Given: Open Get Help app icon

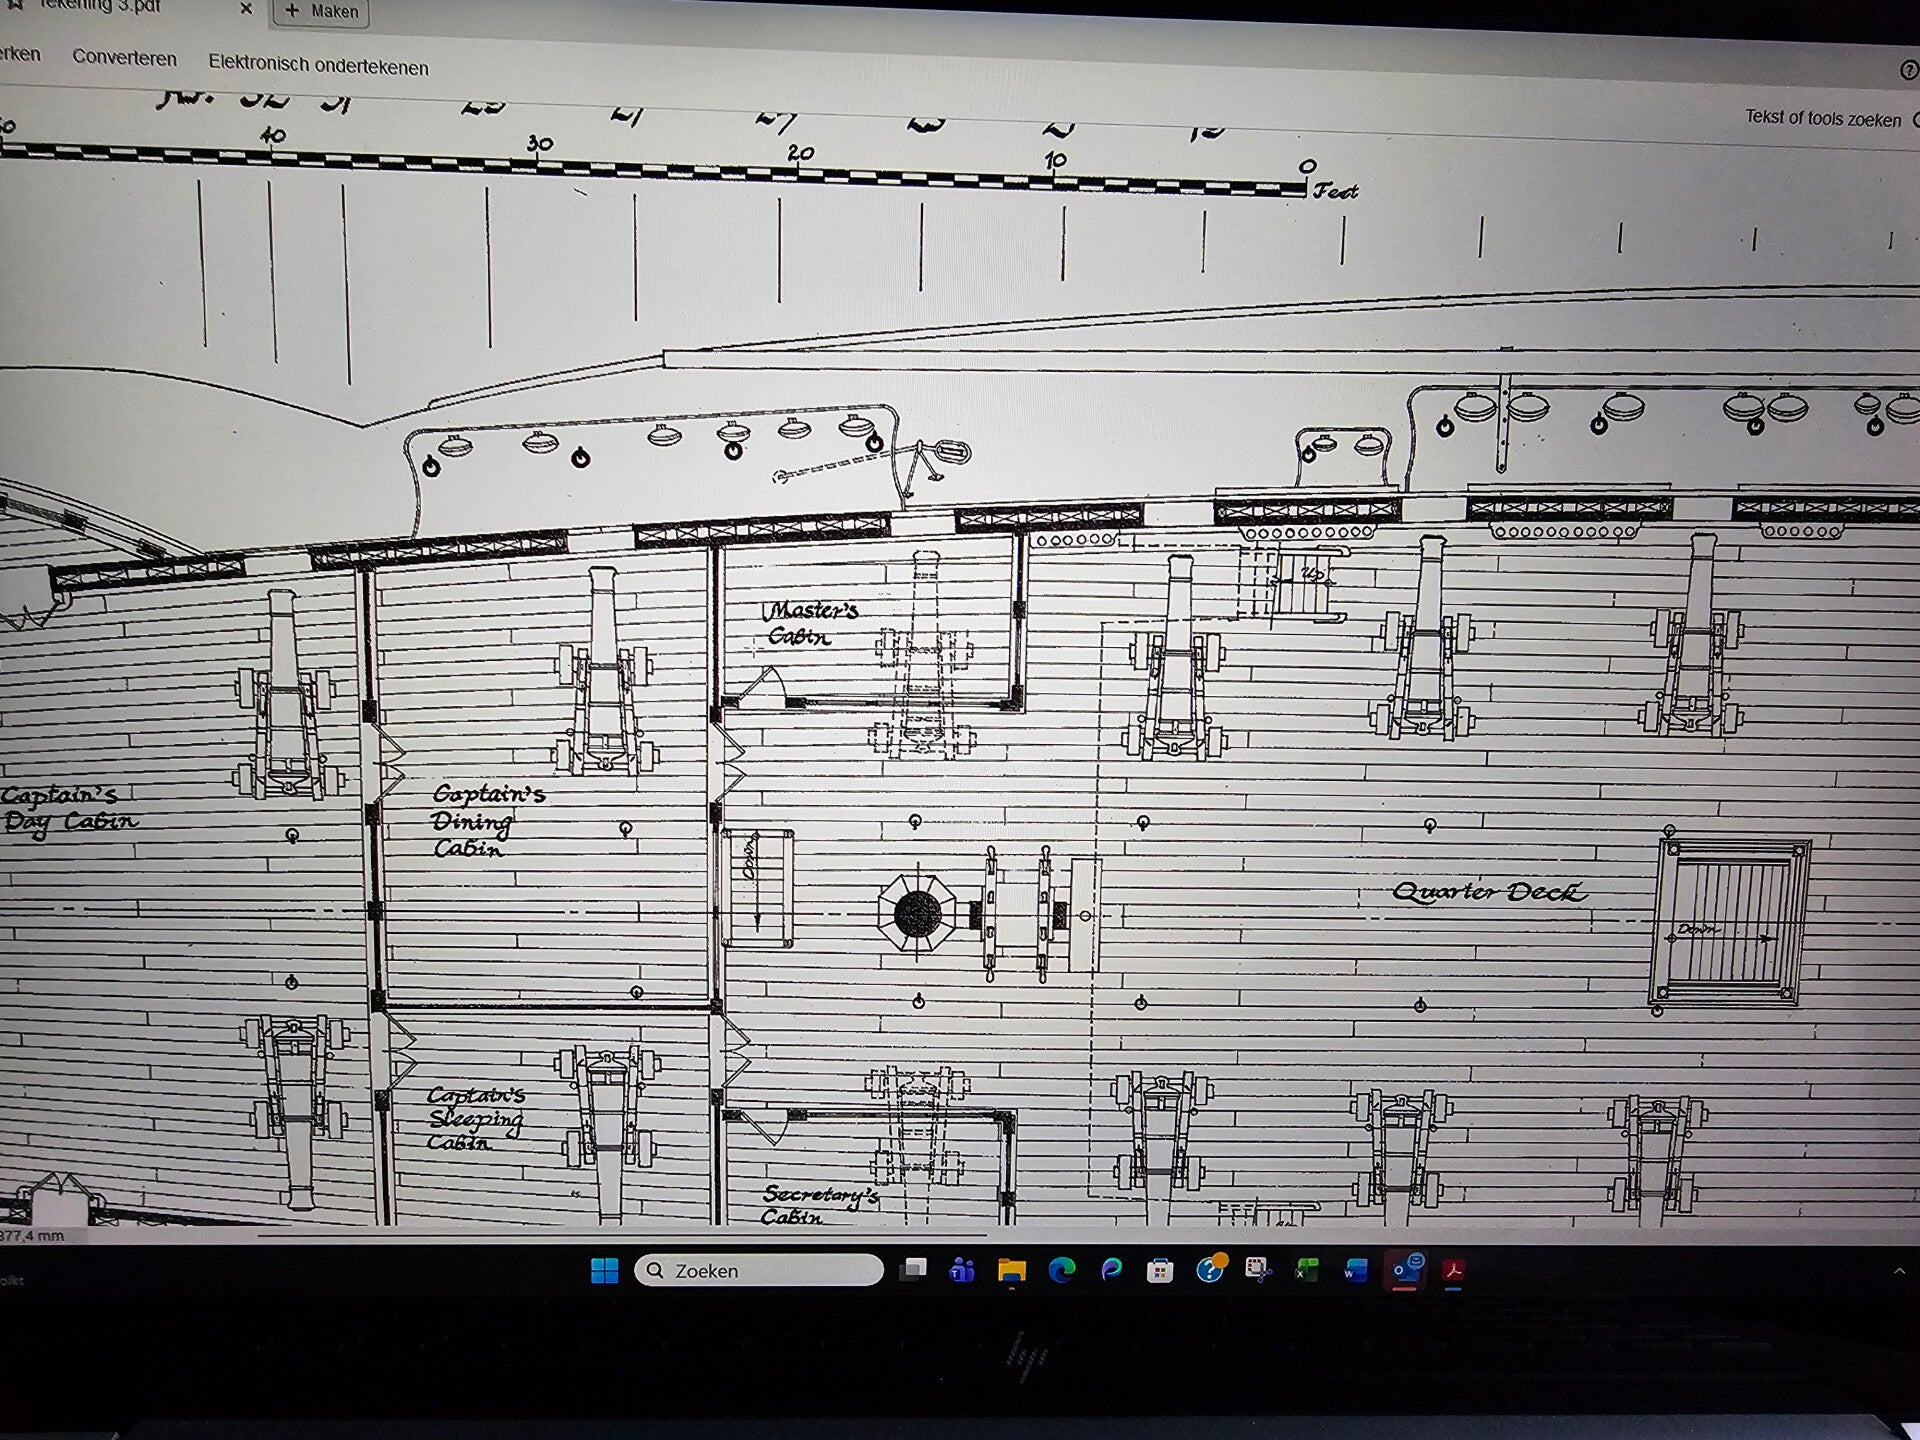Looking at the screenshot, I should pyautogui.click(x=1210, y=1269).
